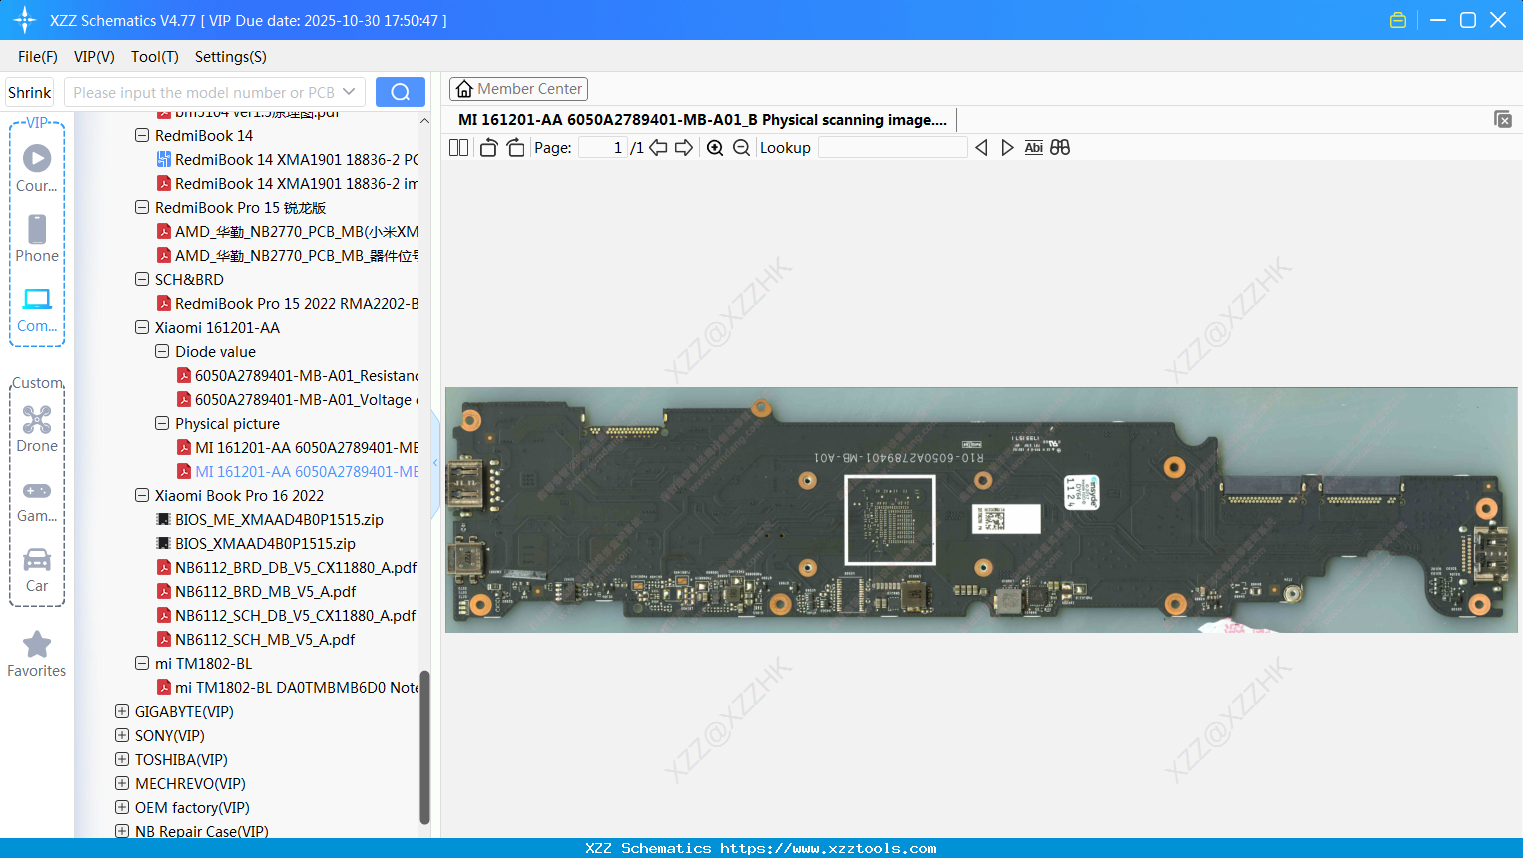Zoom out of the board image
This screenshot has width=1523, height=858.
click(741, 148)
